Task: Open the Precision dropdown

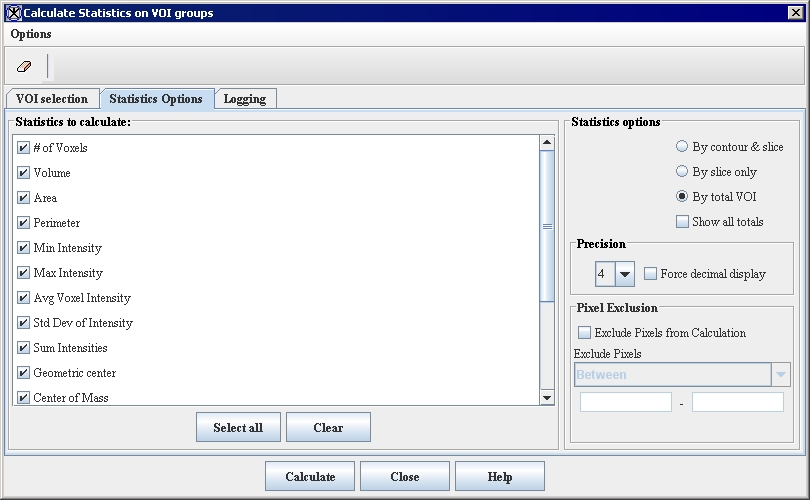Action: 625,274
